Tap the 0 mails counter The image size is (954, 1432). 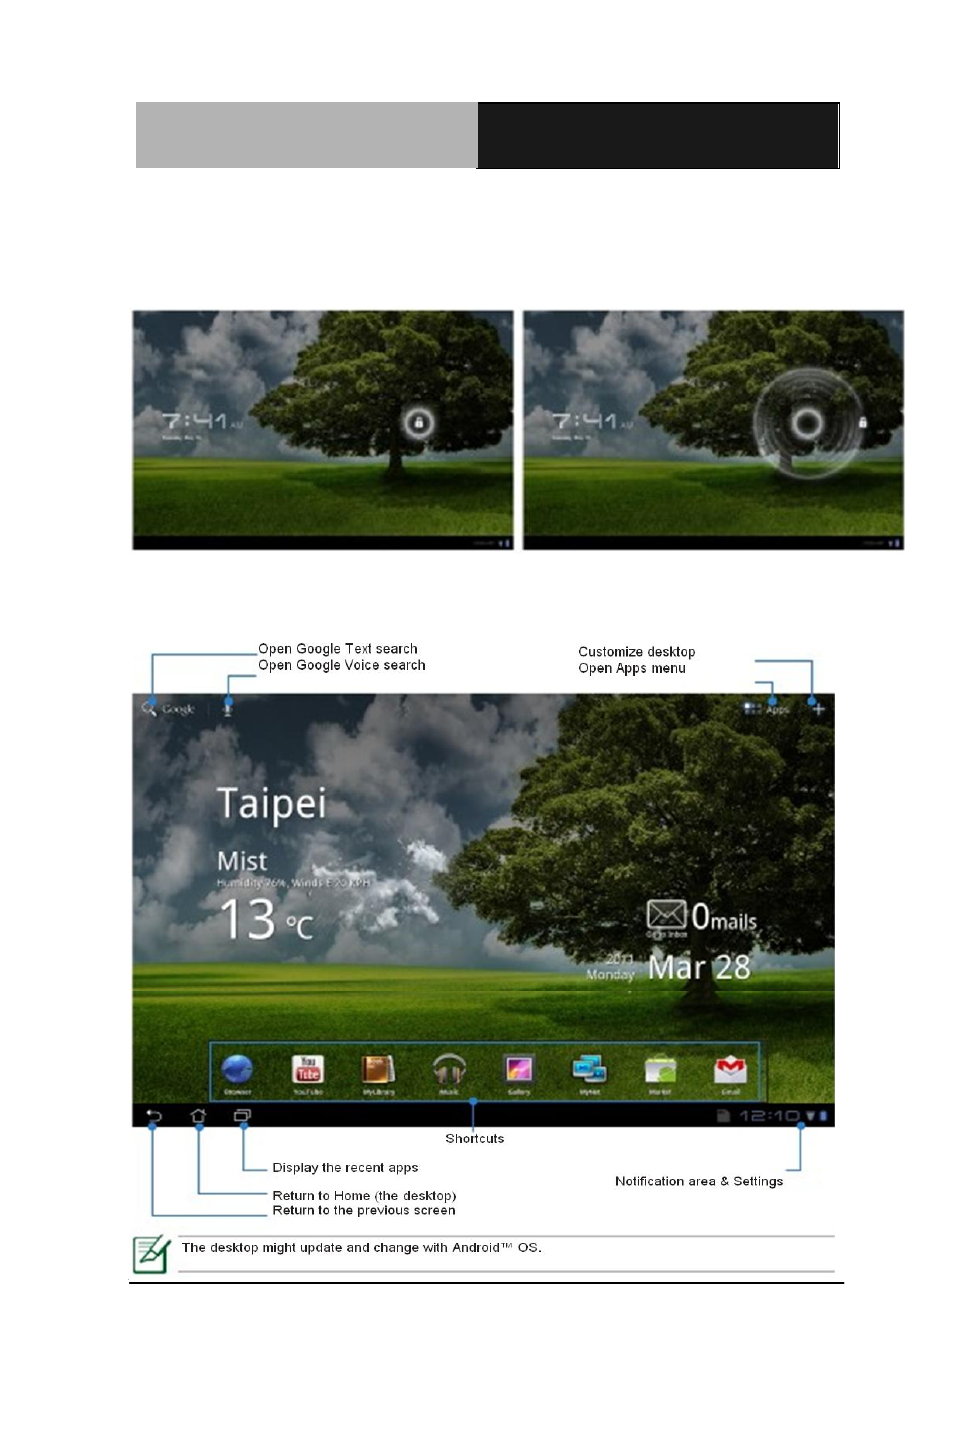(x=724, y=917)
